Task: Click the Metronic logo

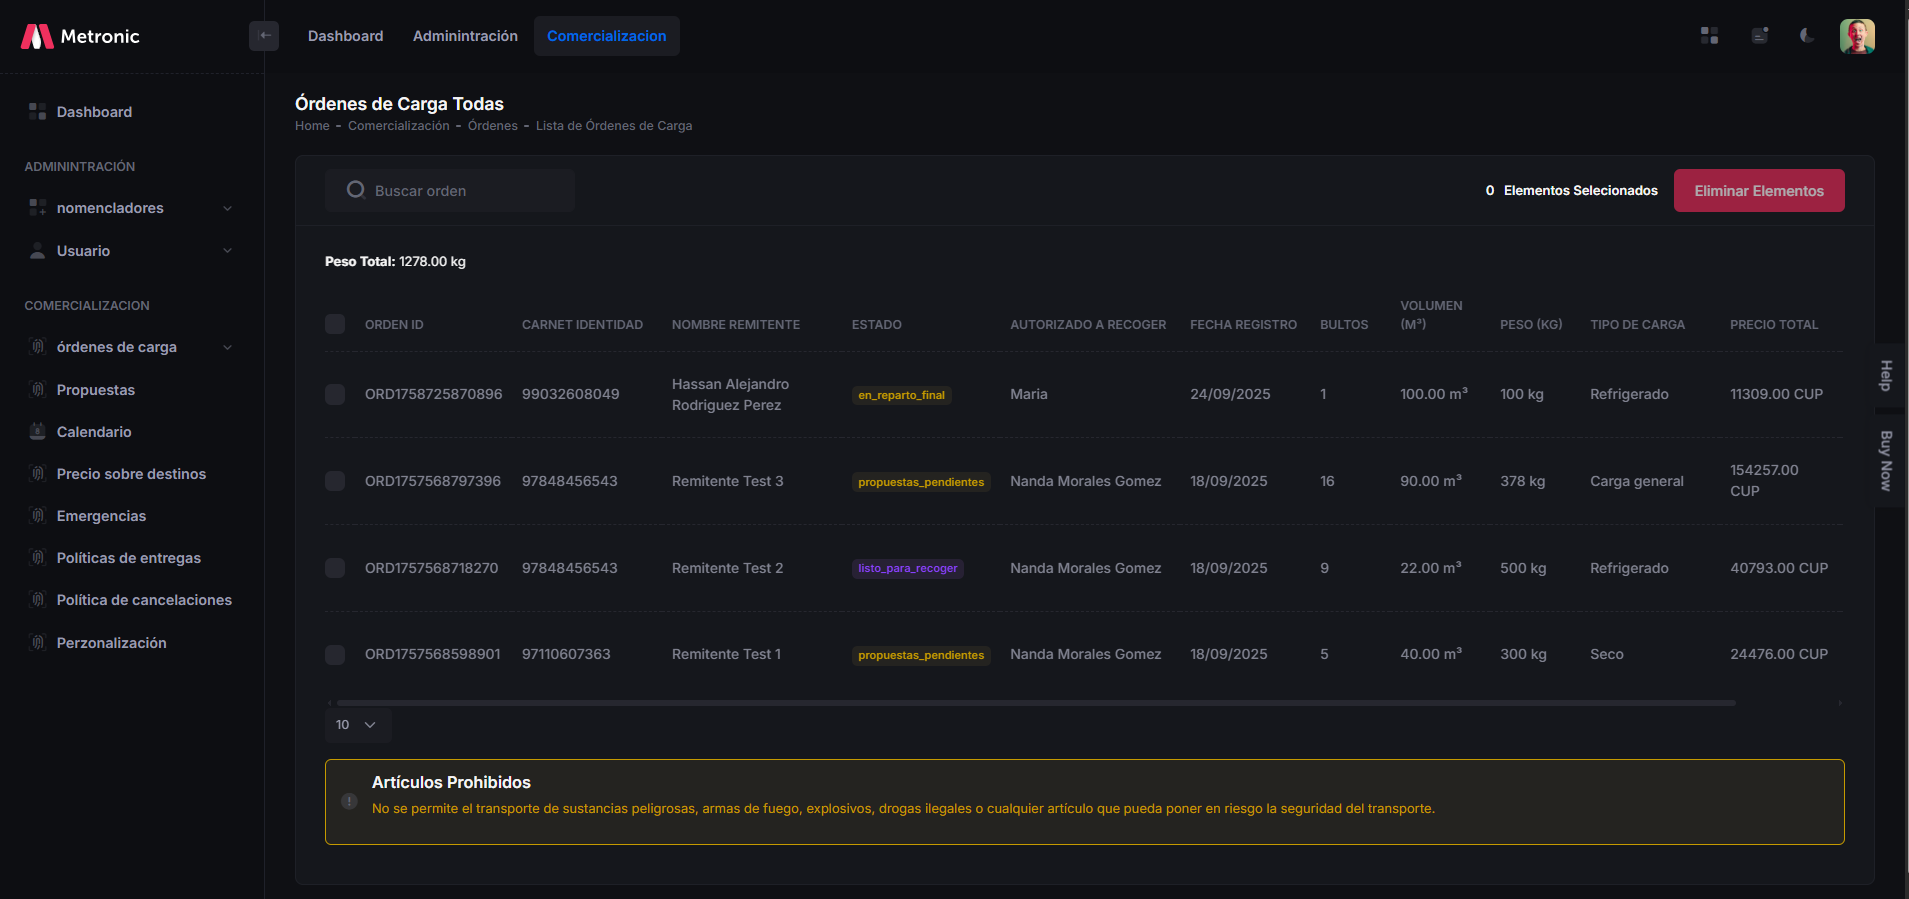Action: tap(80, 37)
